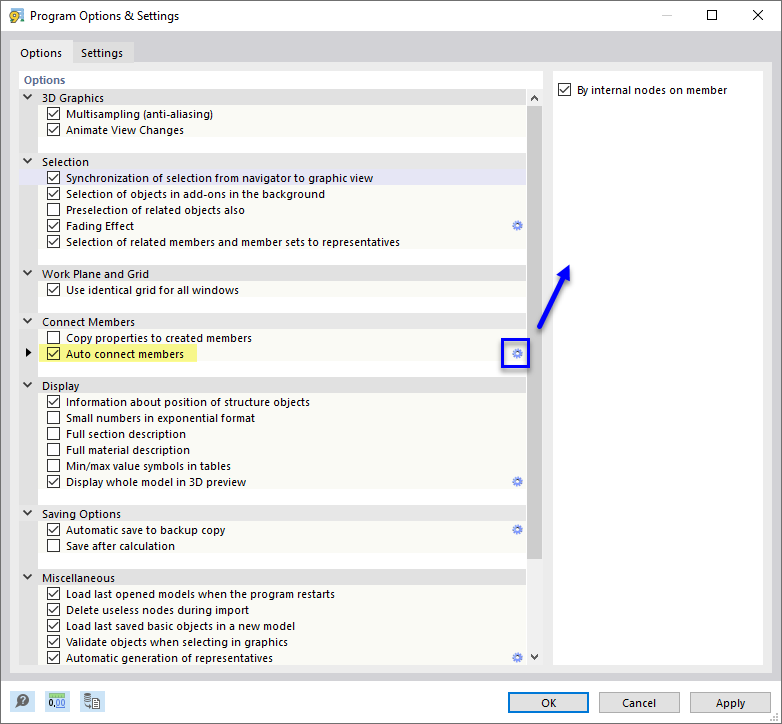782x724 pixels.
Task: Collapse the Display section
Action: (28, 385)
